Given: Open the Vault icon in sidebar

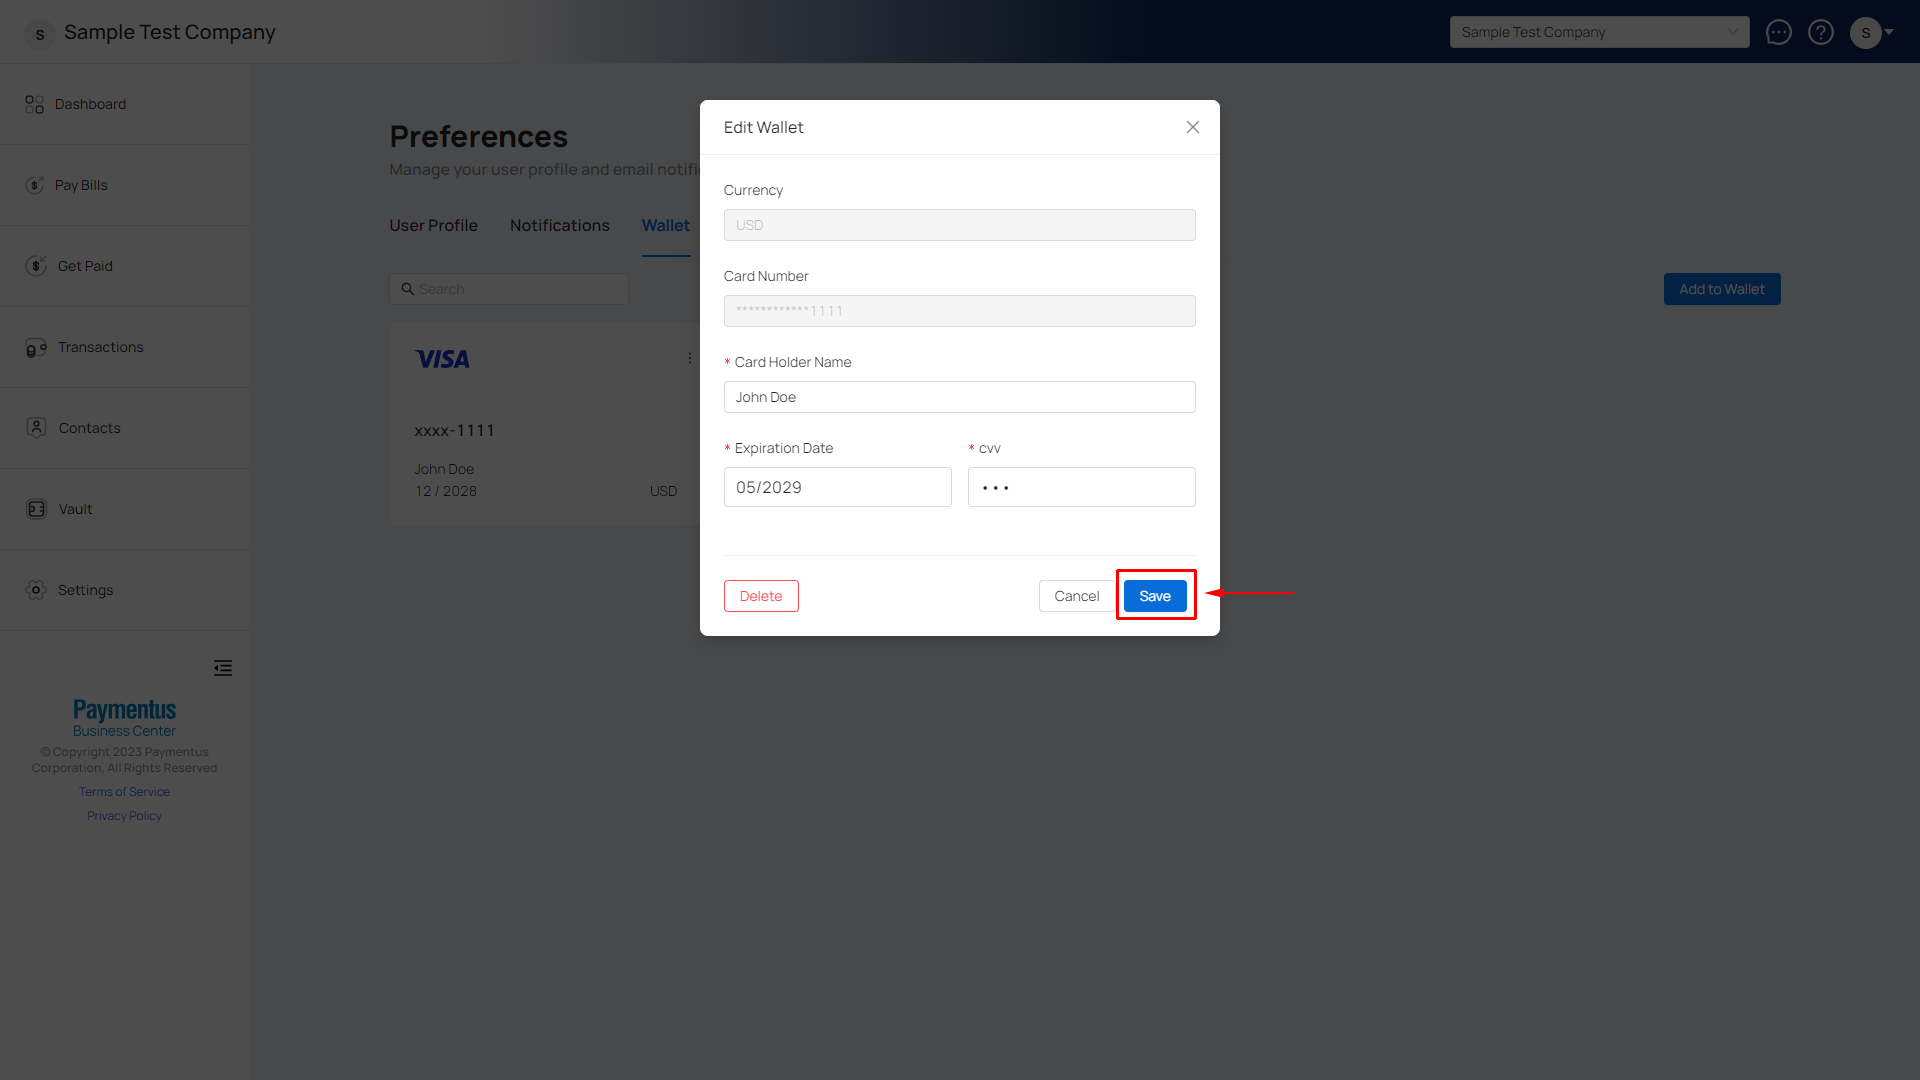Looking at the screenshot, I should pos(36,509).
